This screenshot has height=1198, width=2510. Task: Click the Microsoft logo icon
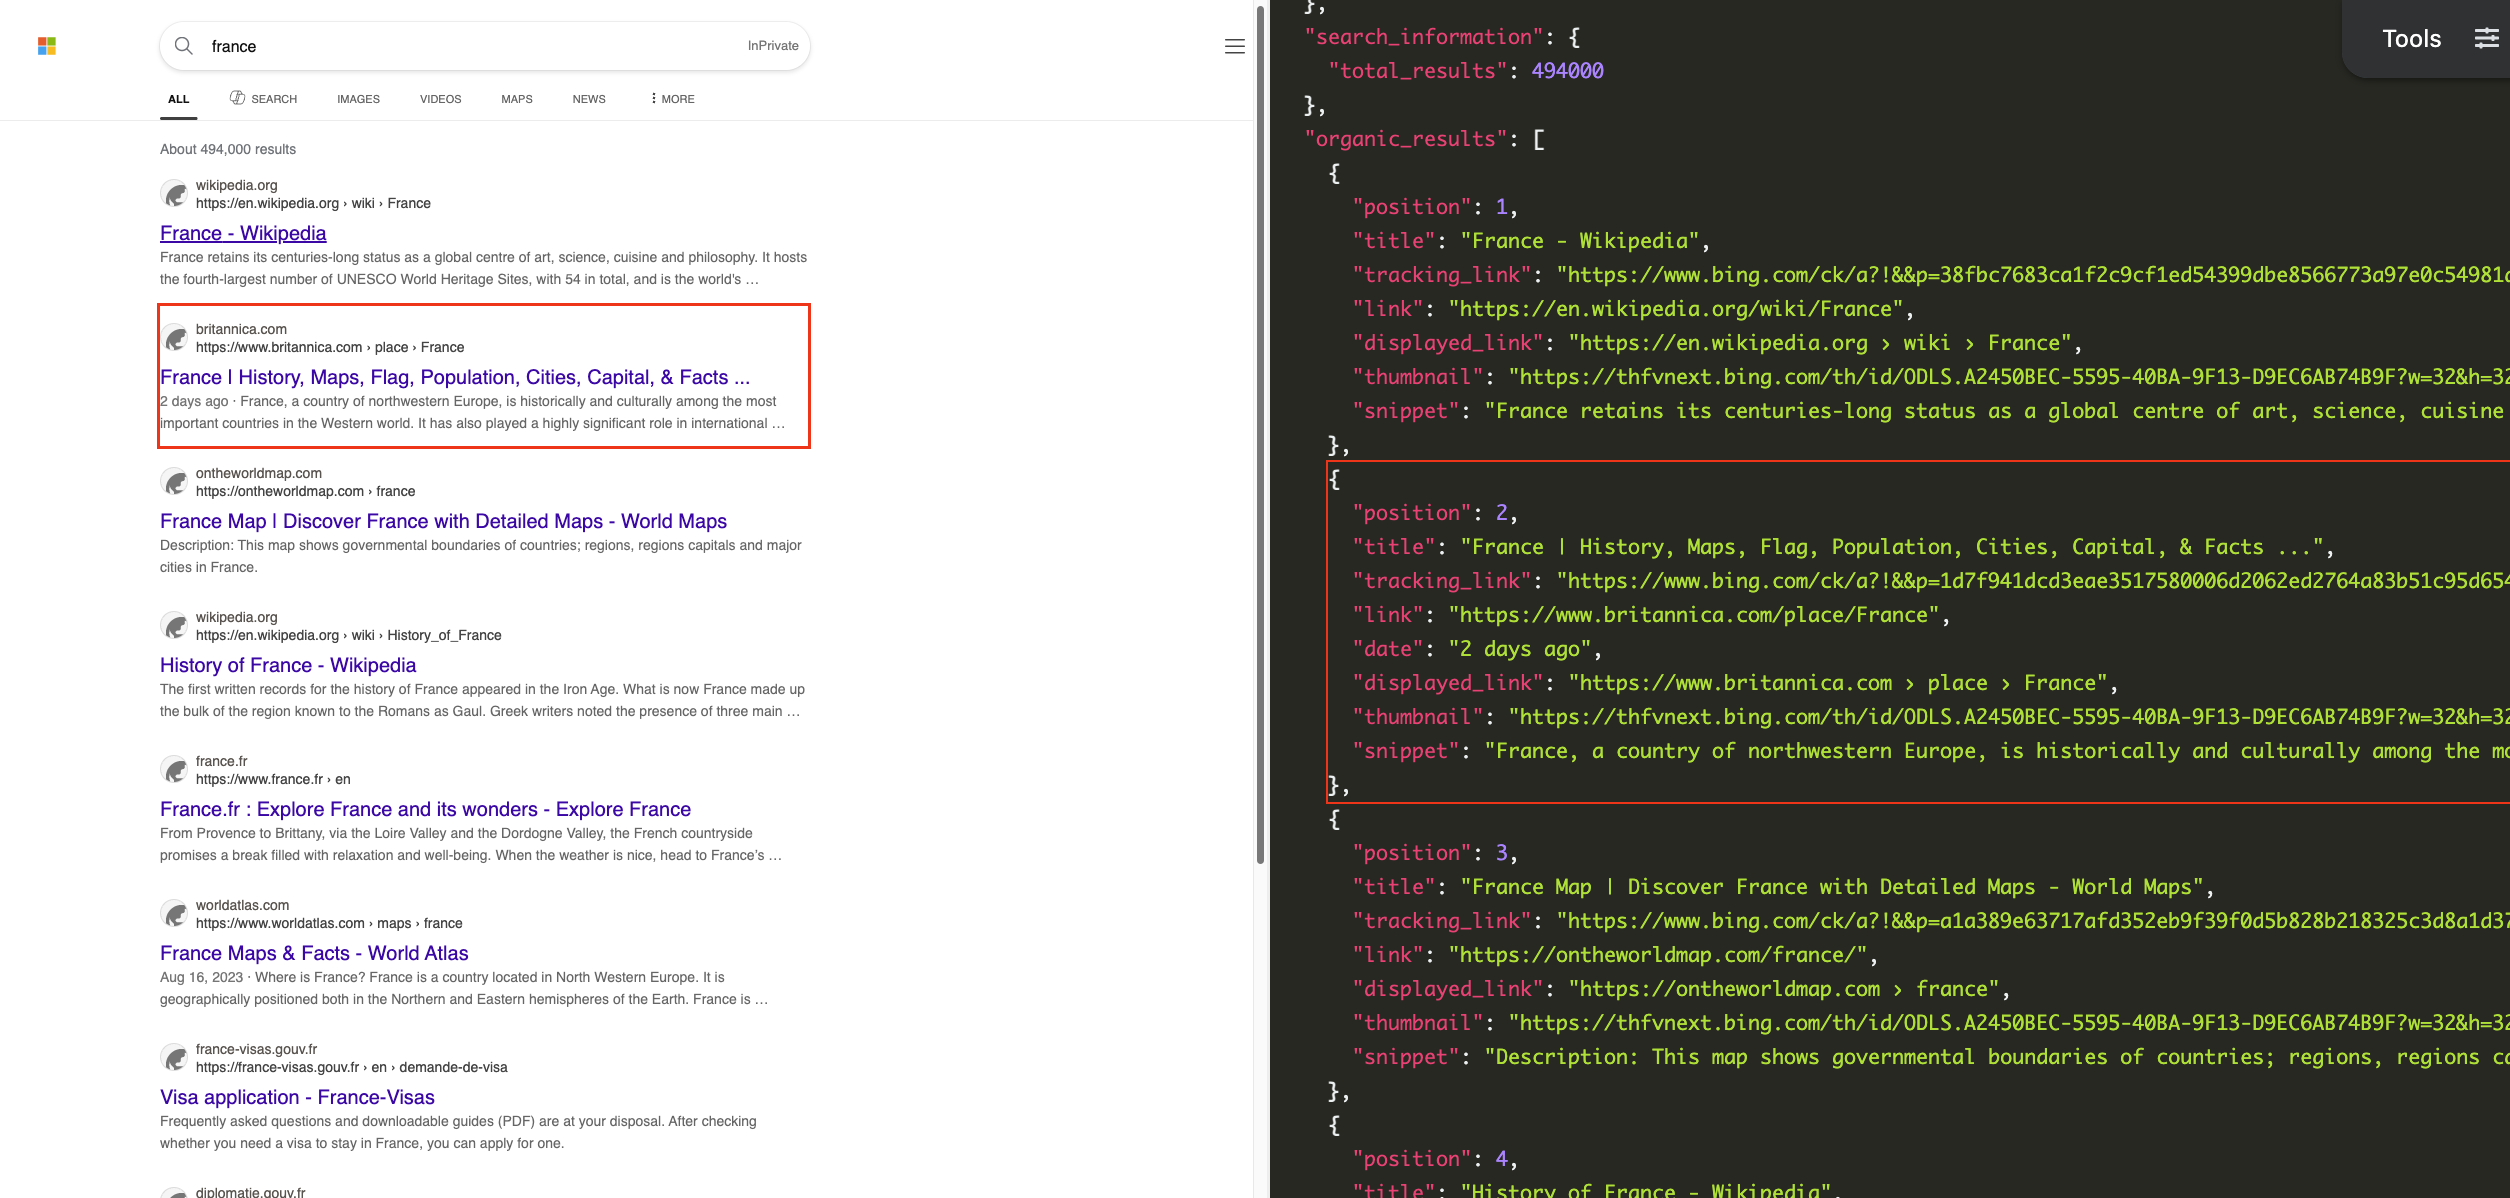[x=47, y=46]
